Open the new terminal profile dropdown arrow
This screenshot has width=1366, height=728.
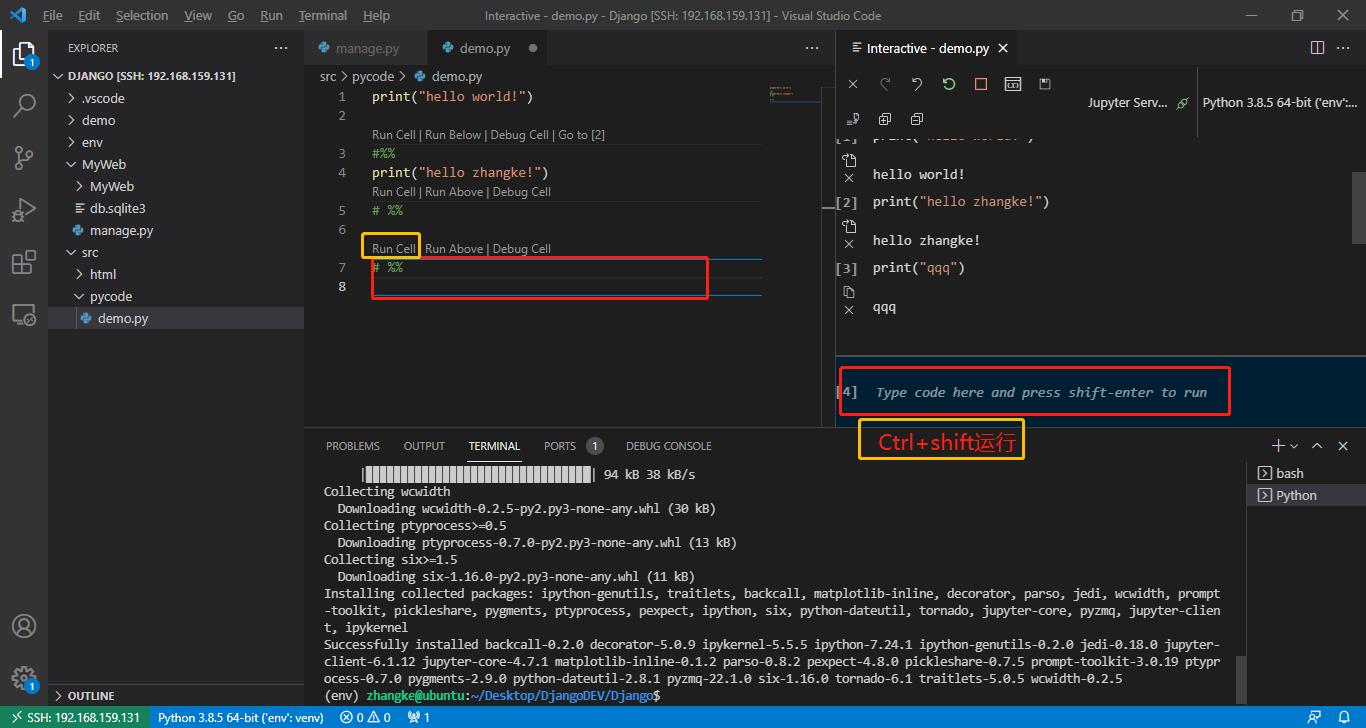coord(1294,446)
